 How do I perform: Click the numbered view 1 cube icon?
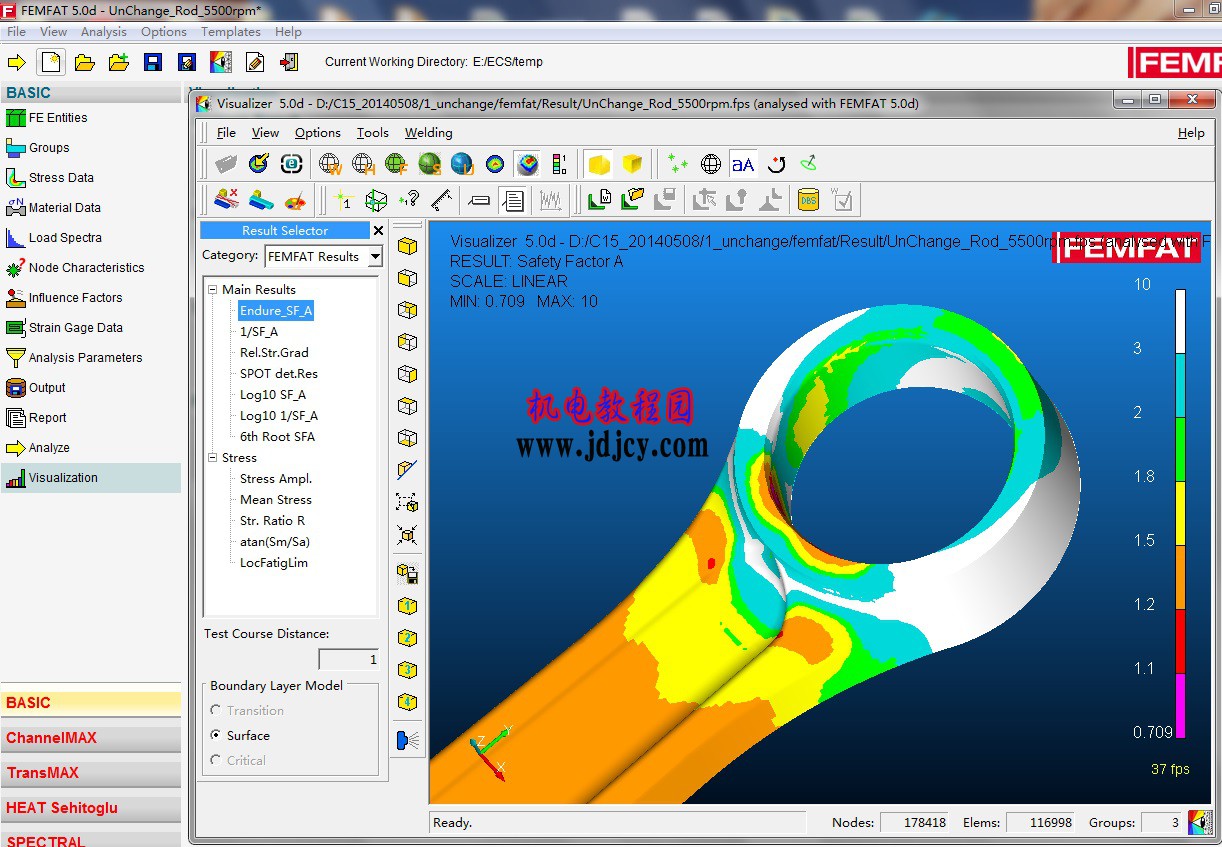pyautogui.click(x=407, y=606)
